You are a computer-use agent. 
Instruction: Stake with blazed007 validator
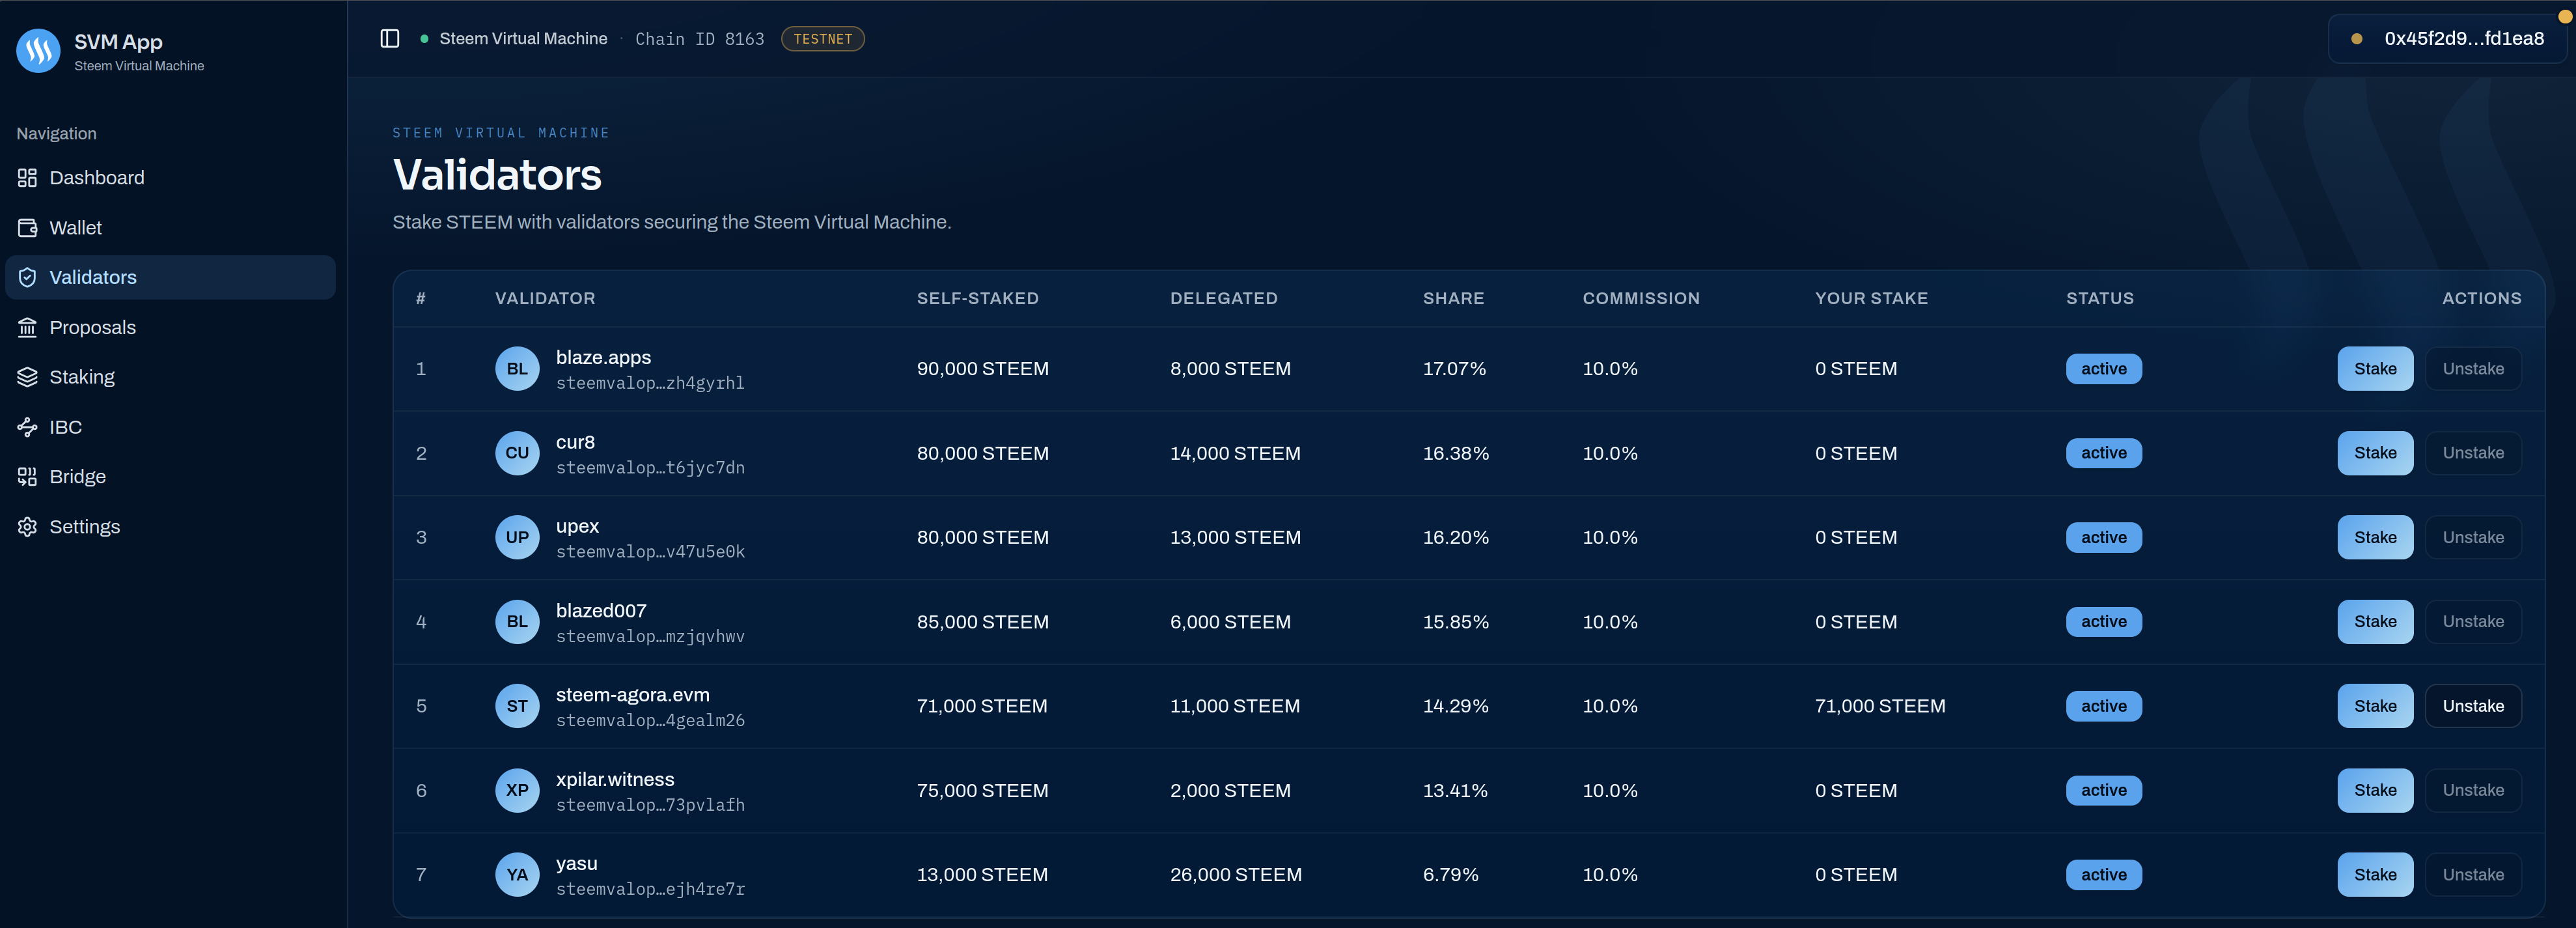2374,622
